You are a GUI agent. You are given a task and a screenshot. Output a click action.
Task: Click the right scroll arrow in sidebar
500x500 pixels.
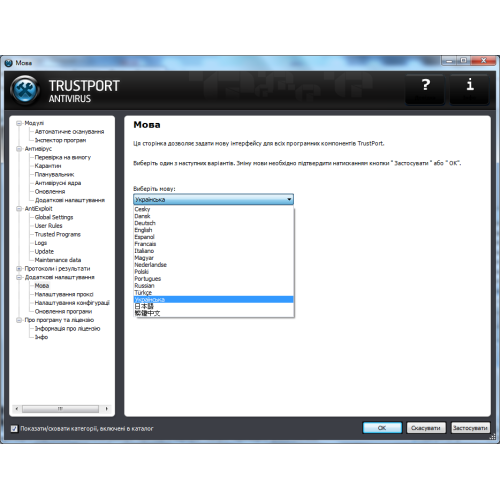coord(106,408)
